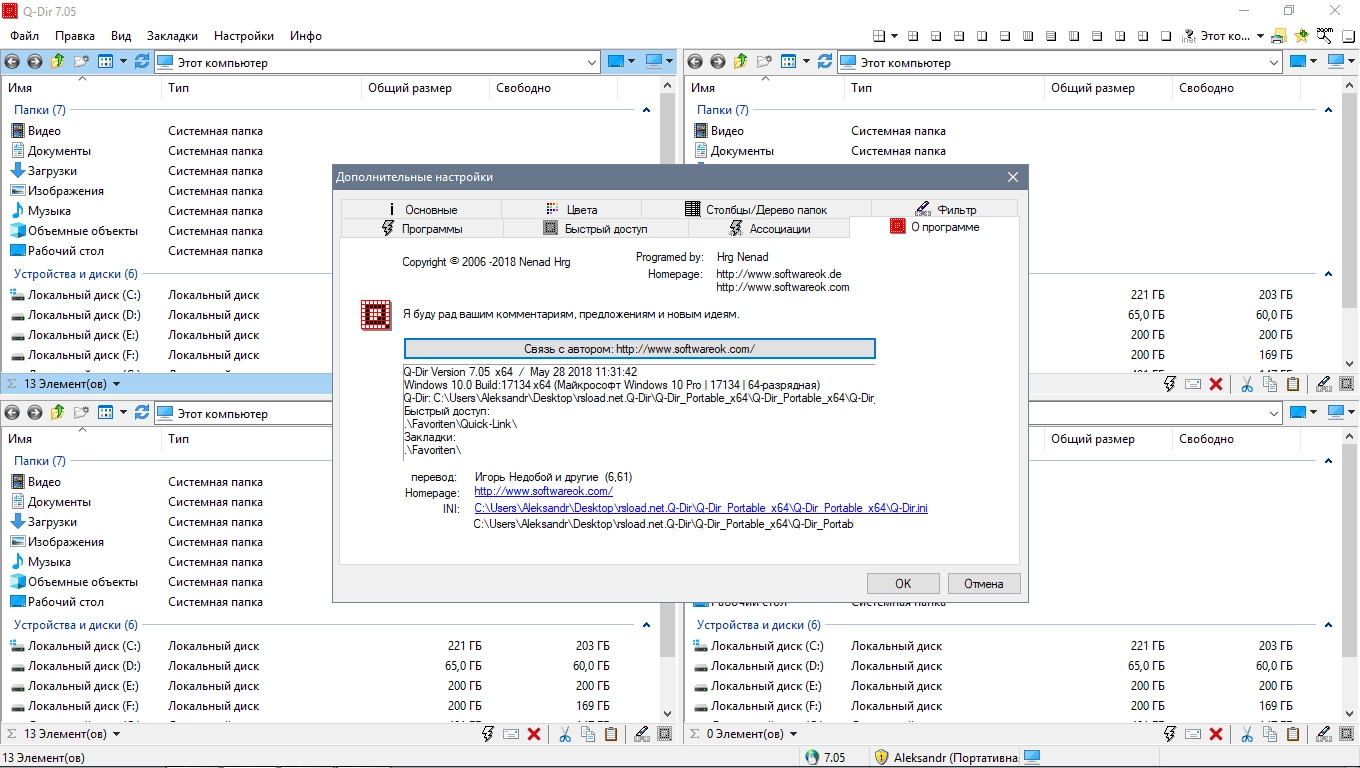
Task: Open top-right pane address combo box dropdown
Action: point(1273,62)
